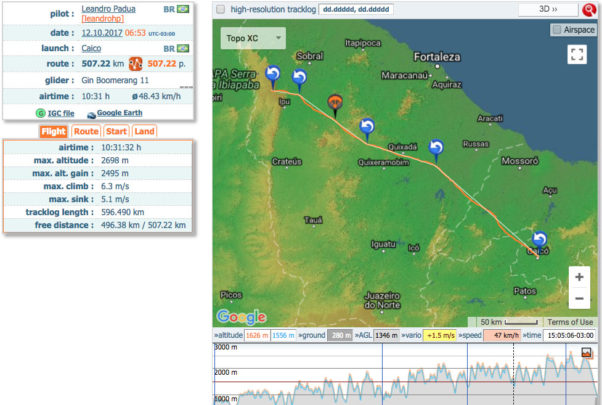The height and width of the screenshot is (405, 602).
Task: Click the 1346 m AGL value
Action: (x=386, y=335)
